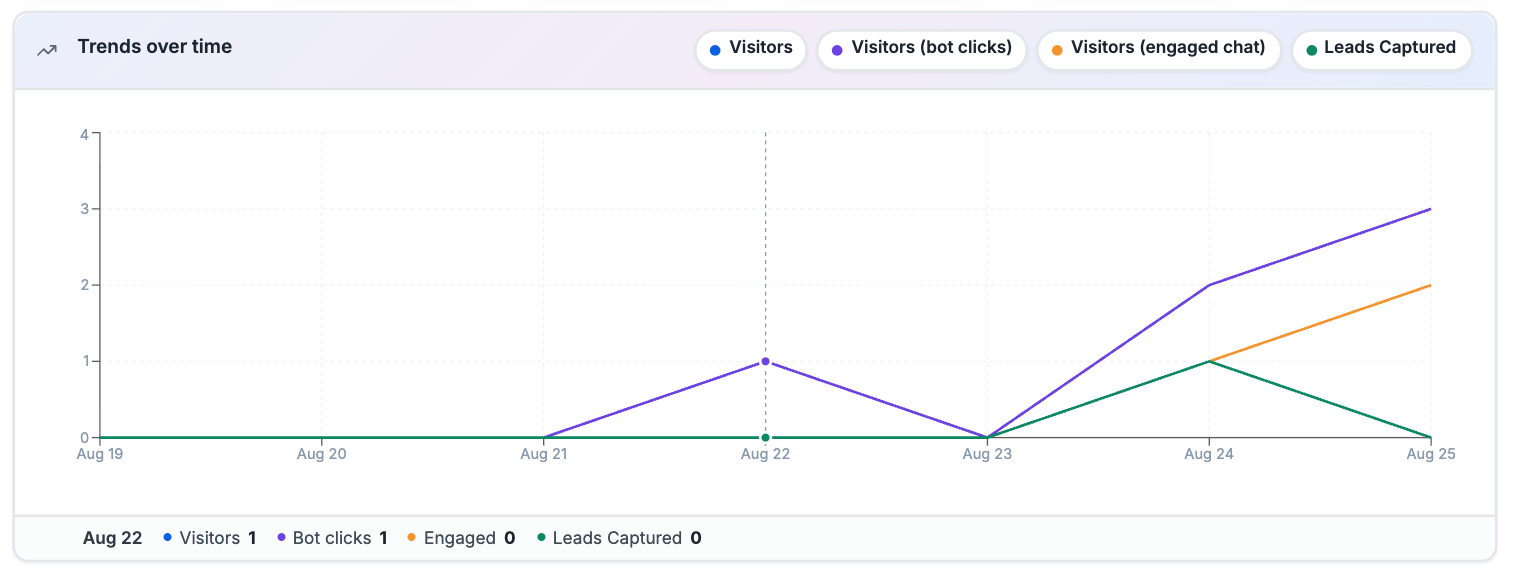The height and width of the screenshot is (579, 1513).
Task: Click the Aug 22 date in footer summary
Action: [113, 538]
